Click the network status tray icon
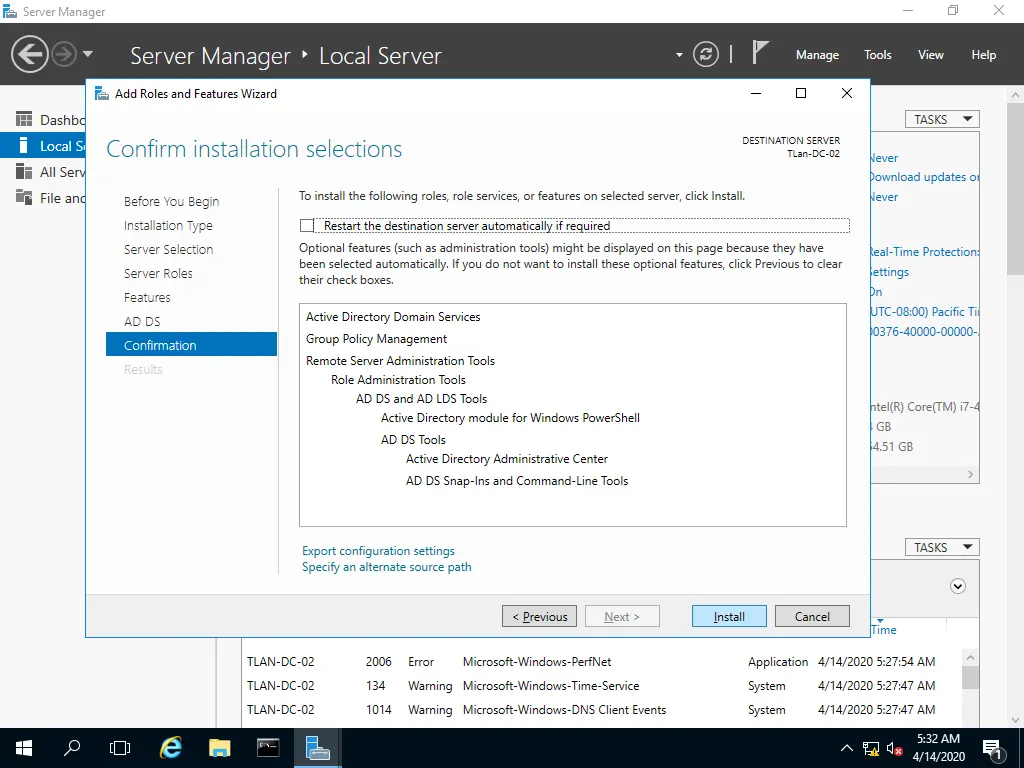Viewport: 1024px width, 768px height. coord(871,748)
